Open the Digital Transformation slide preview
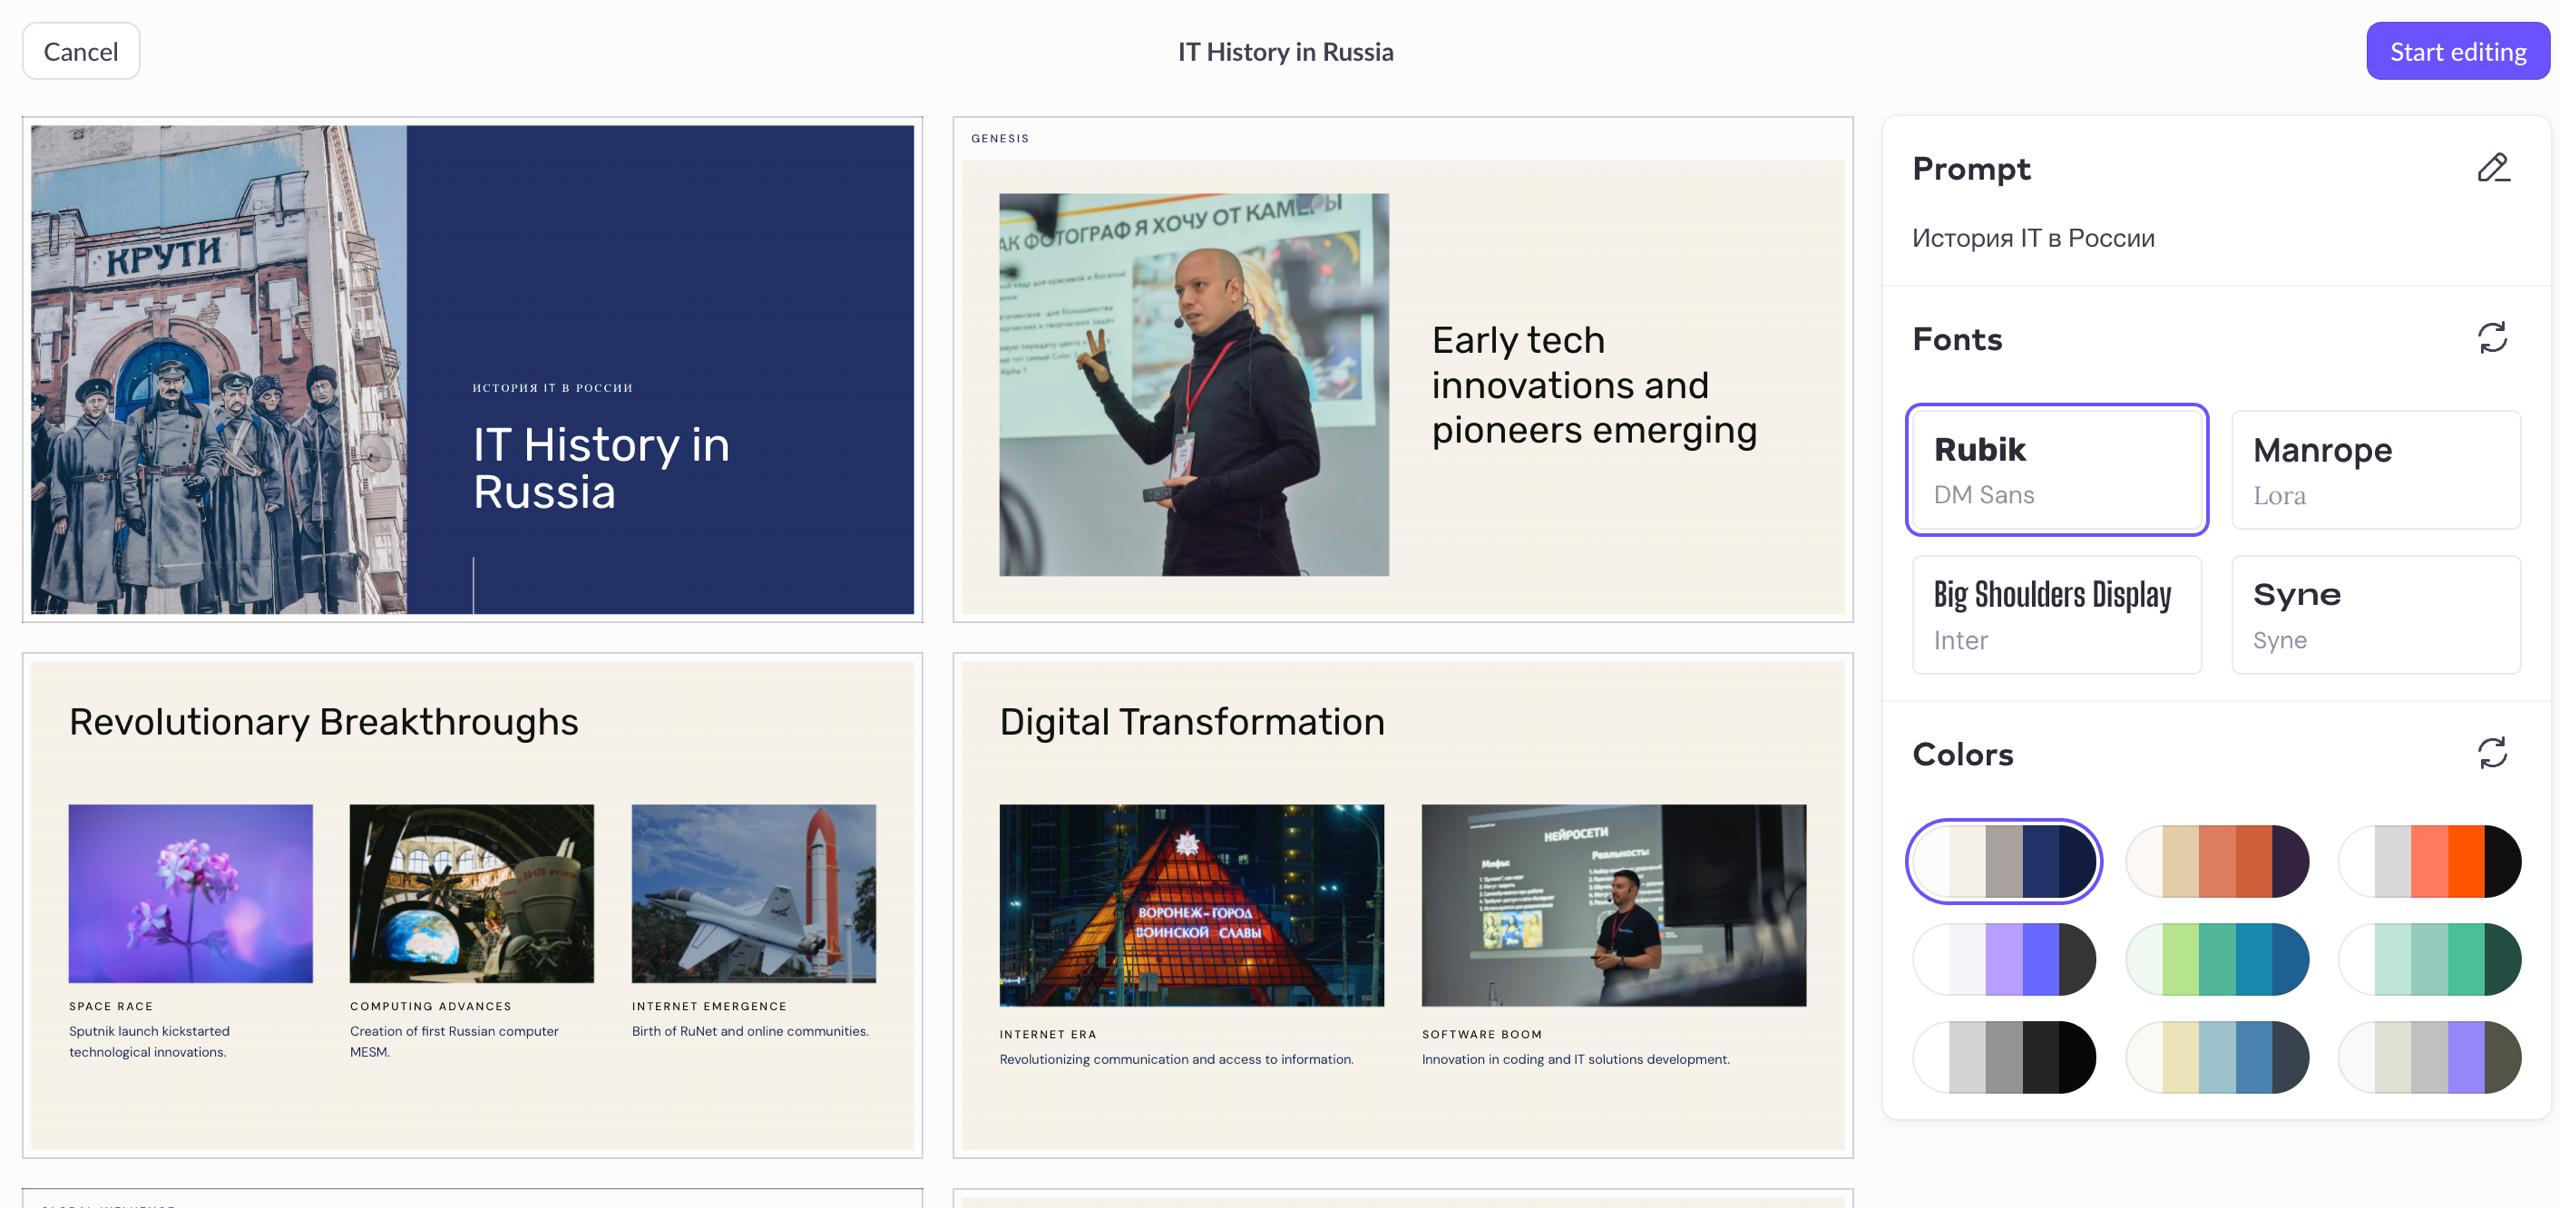2560x1208 pixels. [x=1402, y=905]
